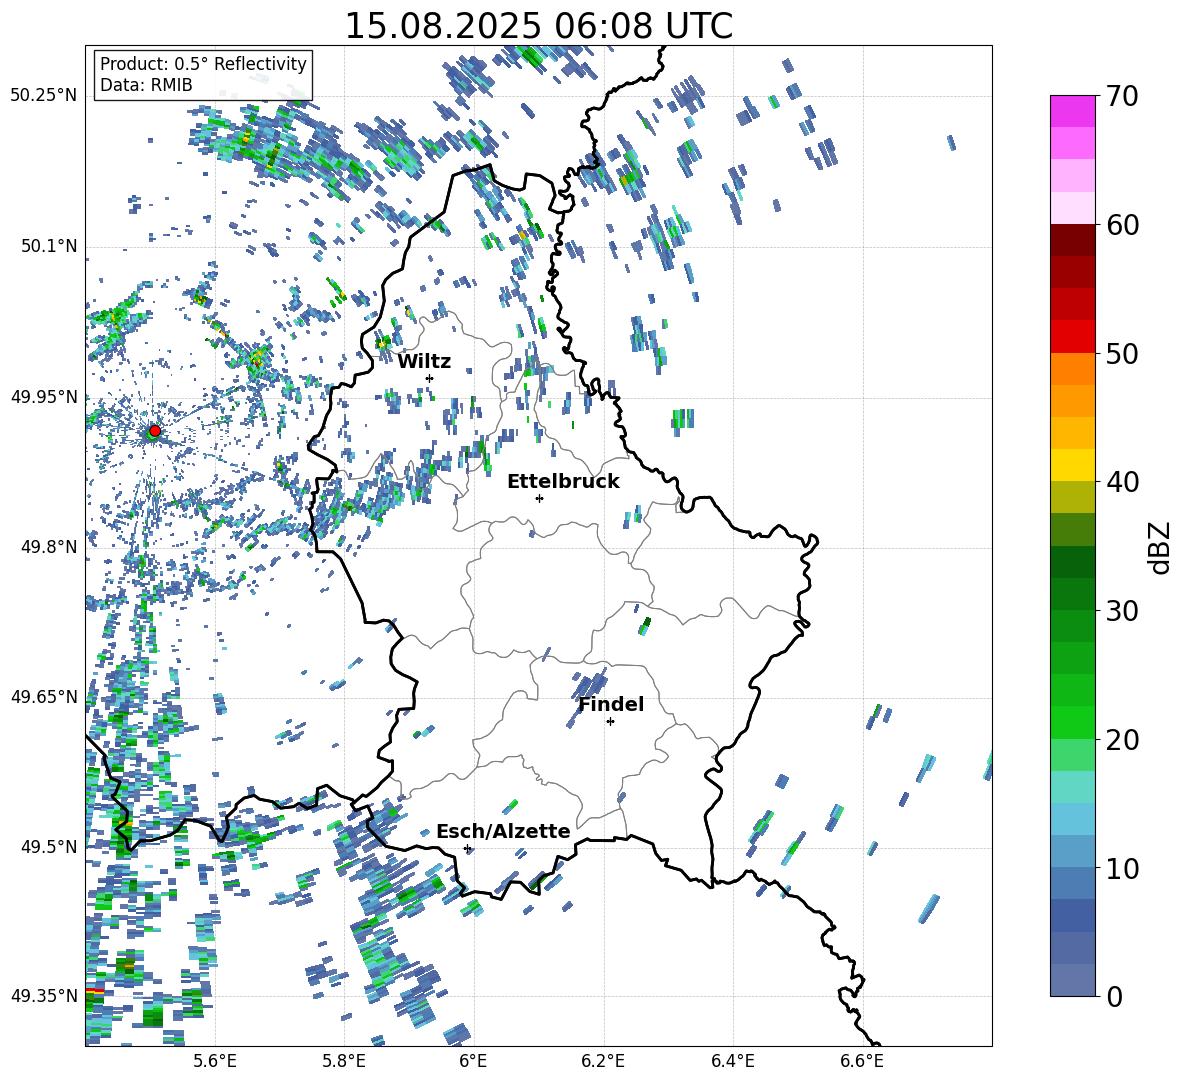1184x1081 pixels.
Task: Pick the olive swatch just below 40 dBZ
Action: [1072, 497]
